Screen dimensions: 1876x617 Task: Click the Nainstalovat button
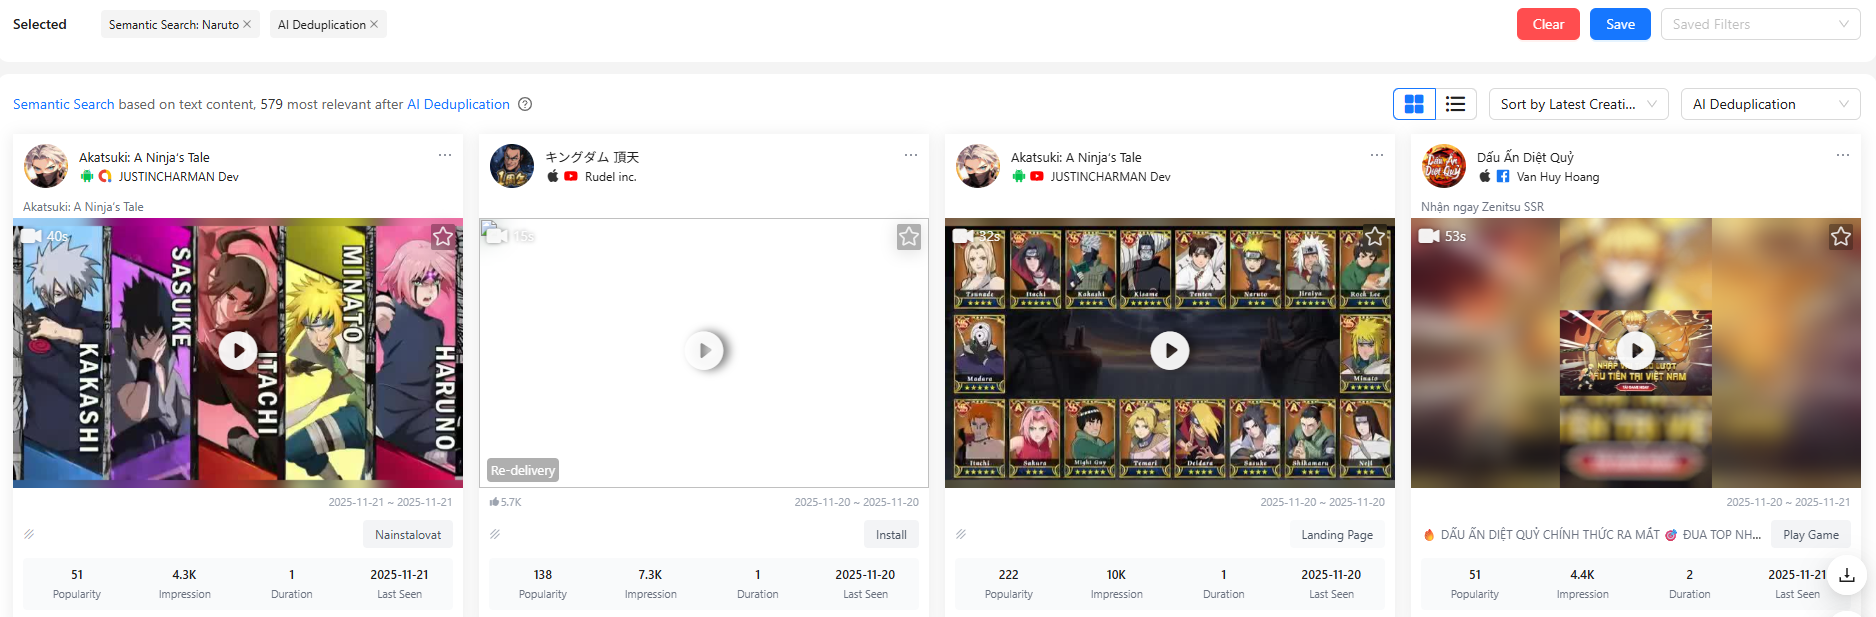(x=408, y=534)
